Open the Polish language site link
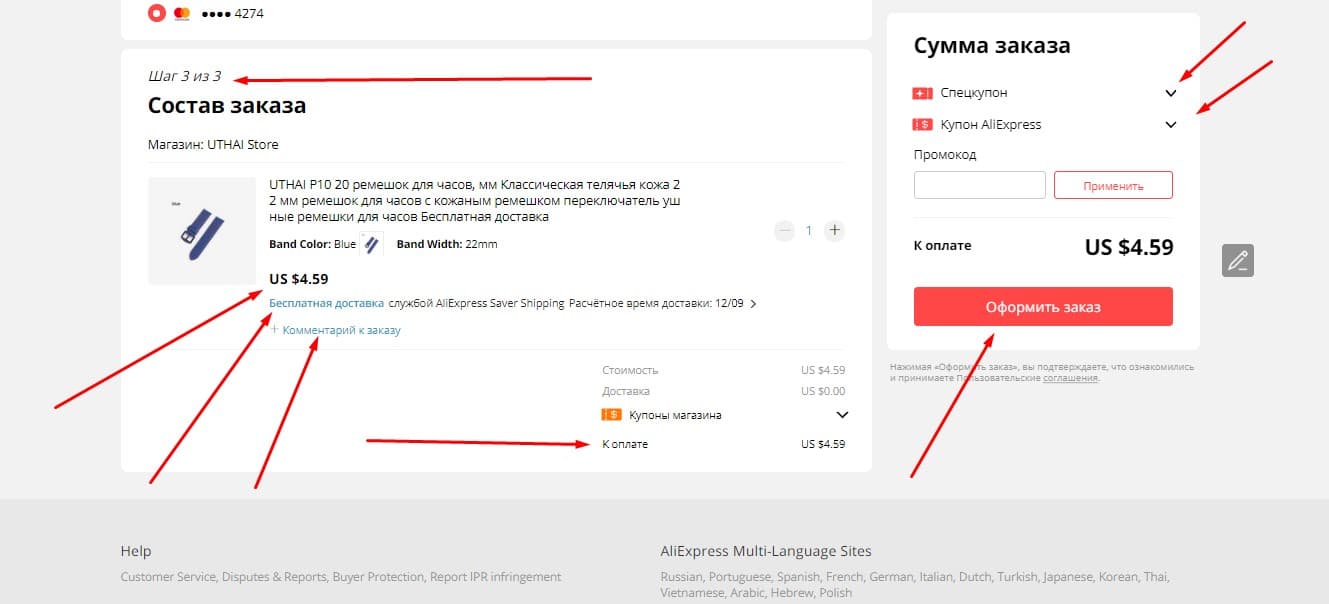Viewport: 1329px width, 604px height. (836, 593)
